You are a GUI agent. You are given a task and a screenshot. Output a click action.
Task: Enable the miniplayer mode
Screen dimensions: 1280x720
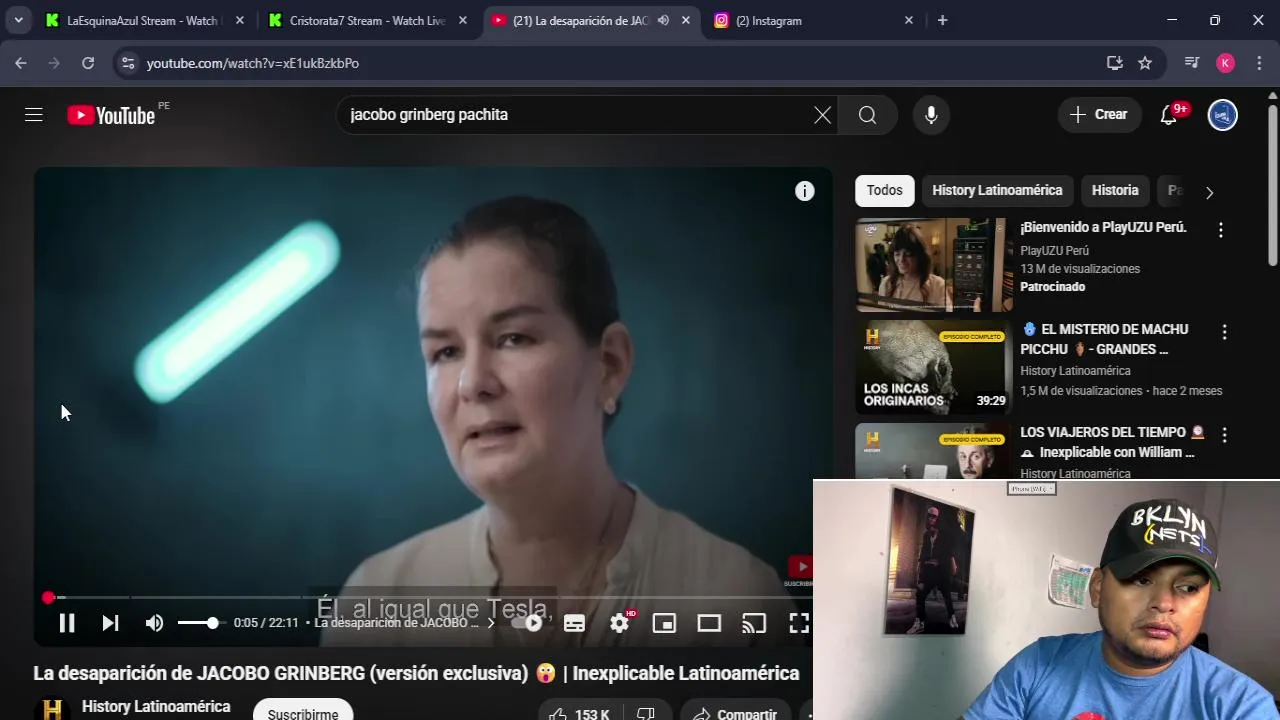point(664,623)
